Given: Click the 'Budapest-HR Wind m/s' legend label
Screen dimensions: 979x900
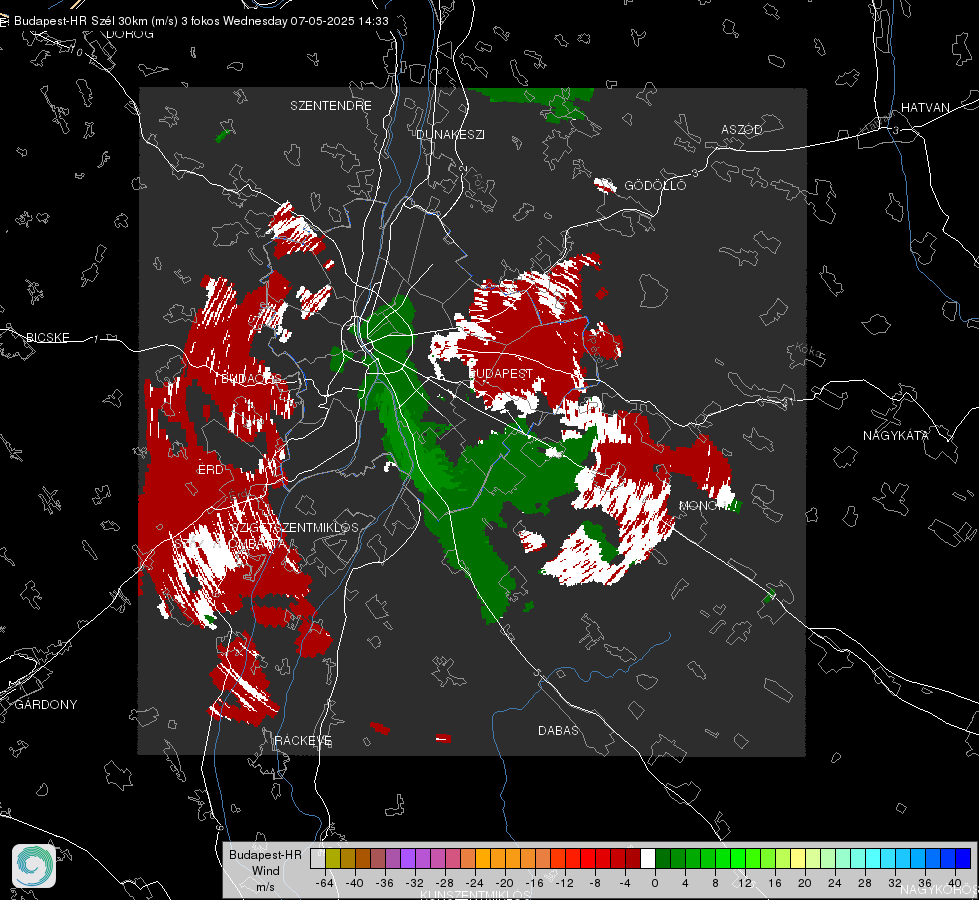Looking at the screenshot, I should pyautogui.click(x=265, y=871).
